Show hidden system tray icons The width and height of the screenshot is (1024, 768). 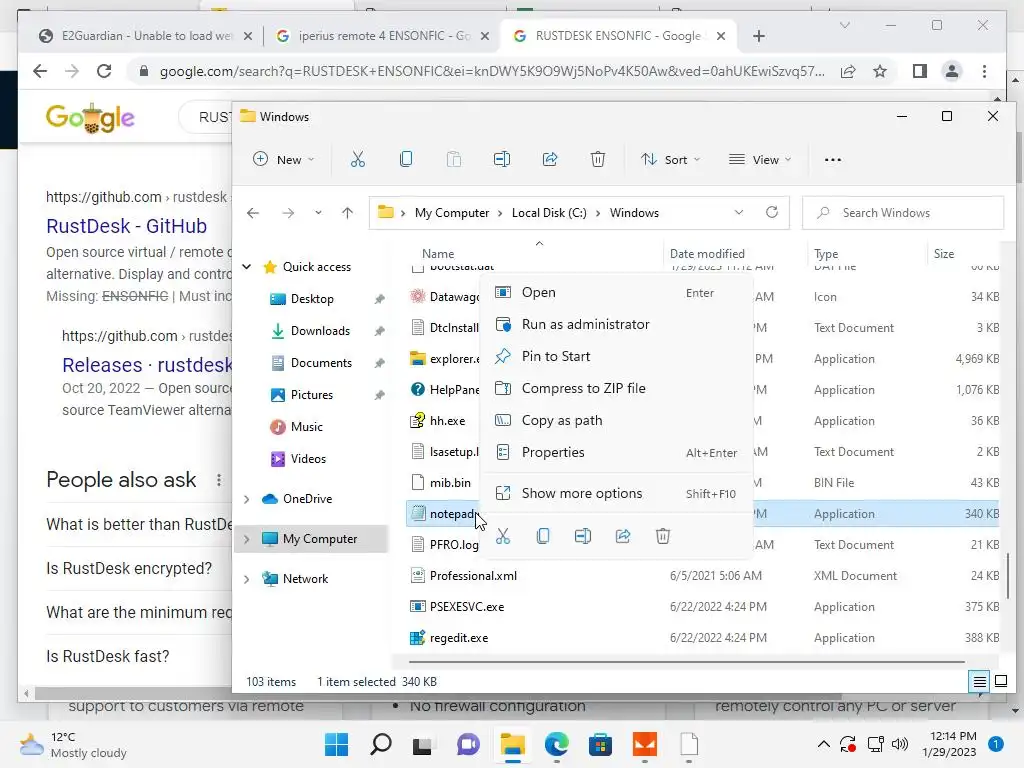pos(824,744)
